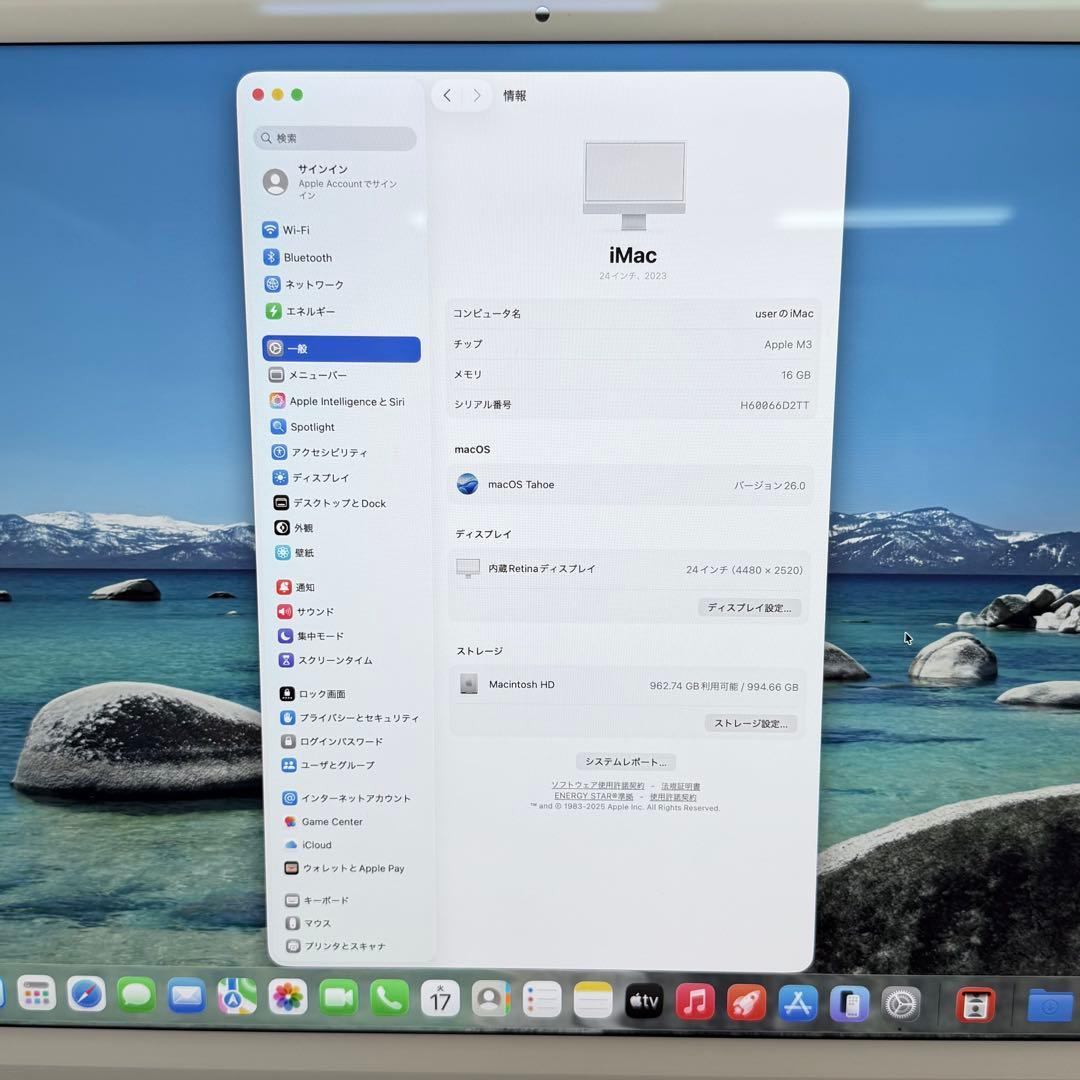Open メニューバー settings
This screenshot has height=1080, width=1080.
(308, 375)
